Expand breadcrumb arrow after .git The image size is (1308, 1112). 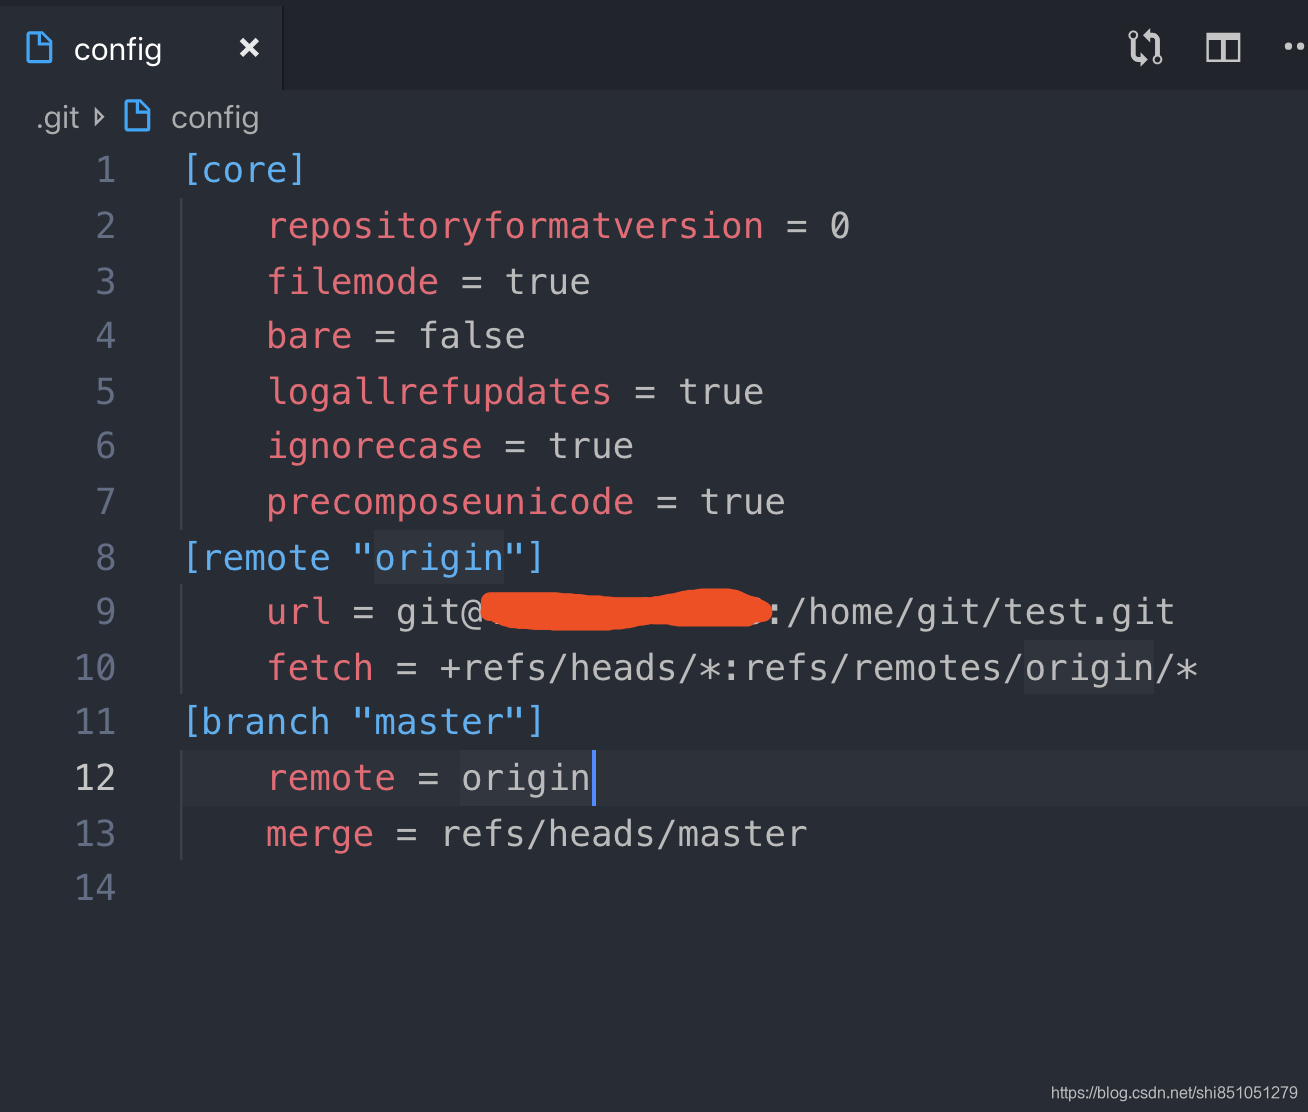(99, 117)
